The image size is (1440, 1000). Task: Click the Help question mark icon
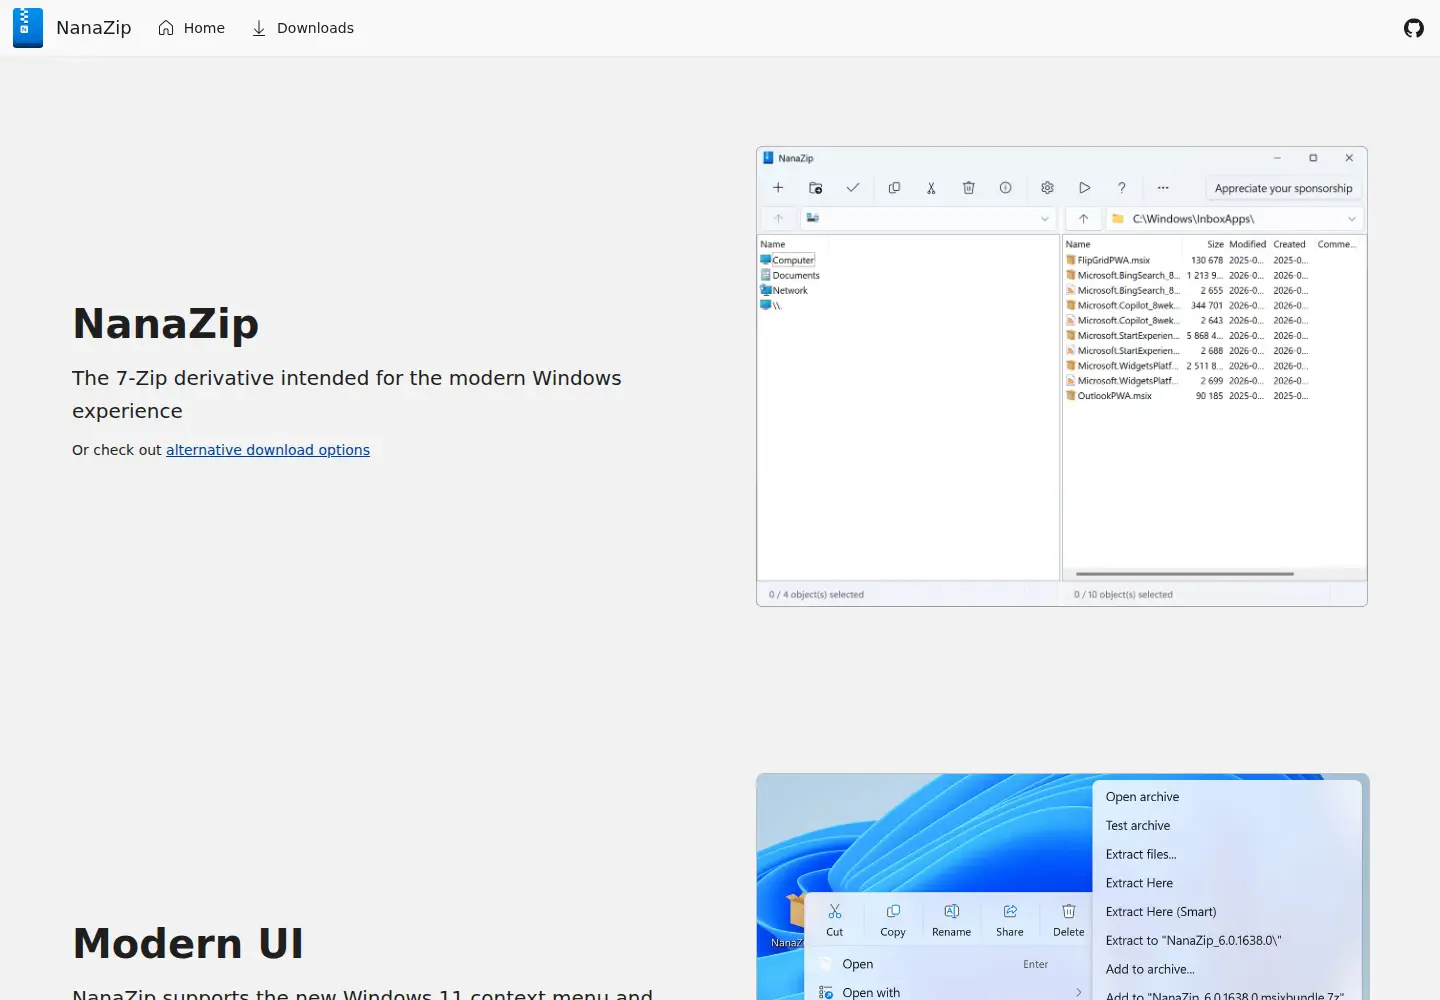point(1122,188)
